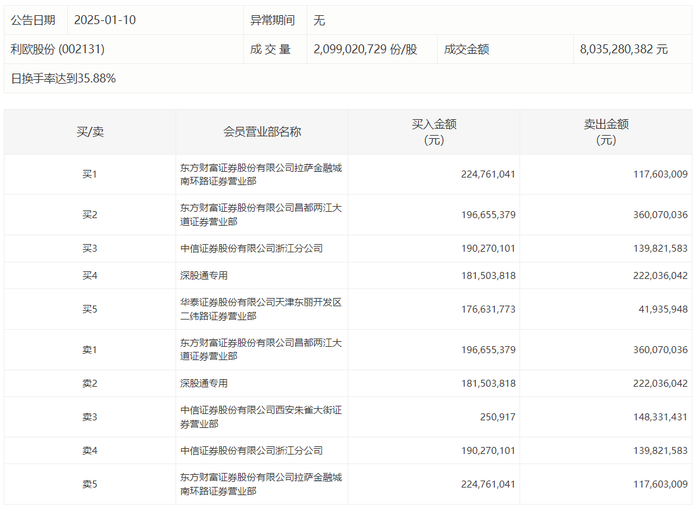Select buy amount 181,503,818 in 卖2 row

pos(488,383)
